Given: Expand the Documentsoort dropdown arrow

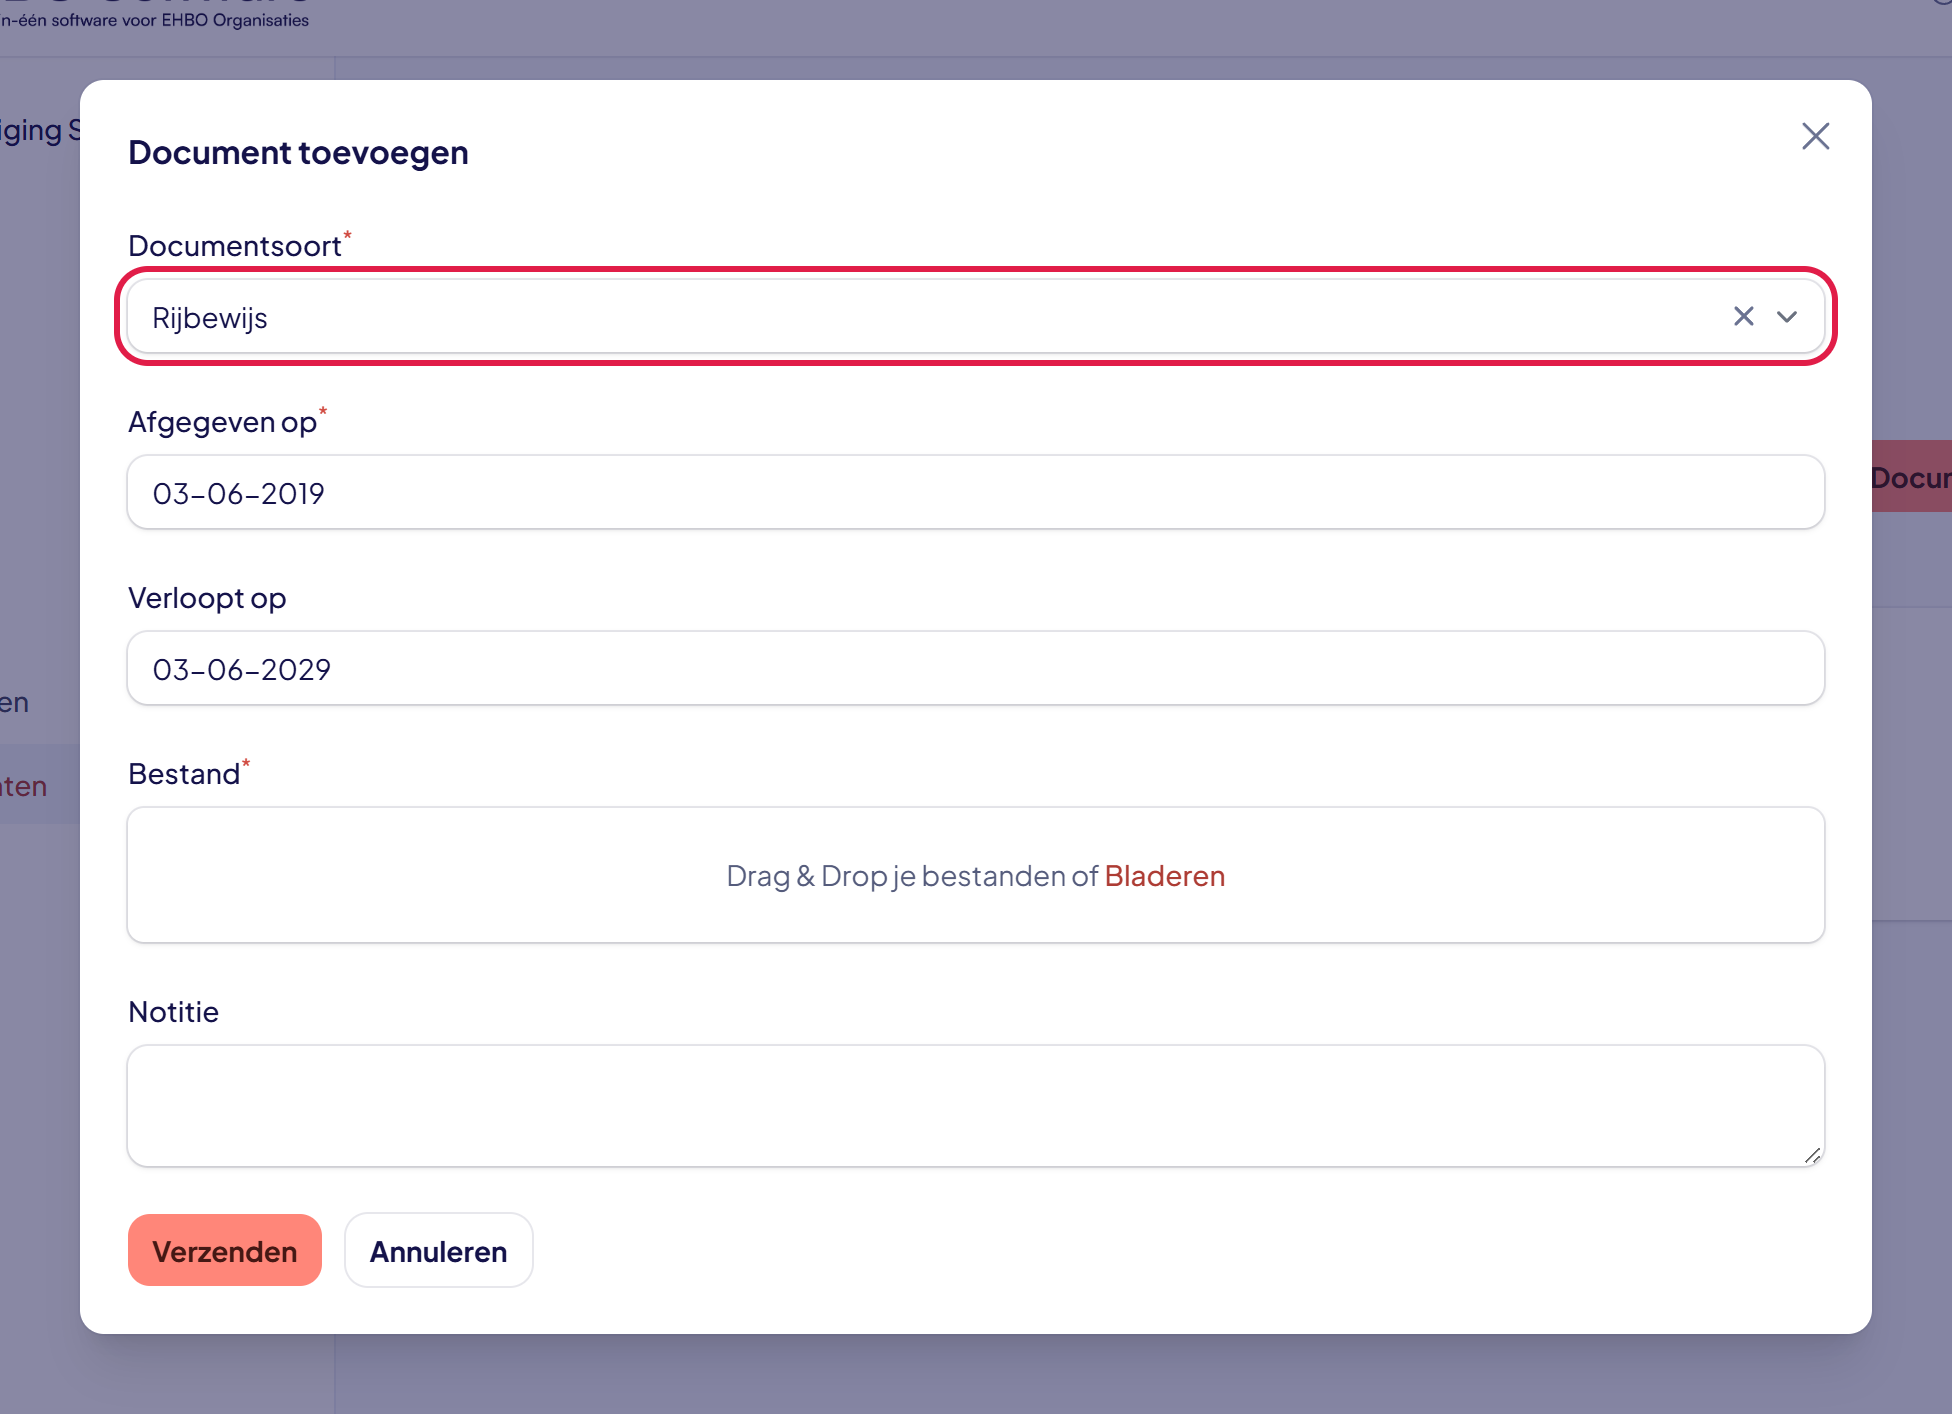Looking at the screenshot, I should [x=1787, y=316].
